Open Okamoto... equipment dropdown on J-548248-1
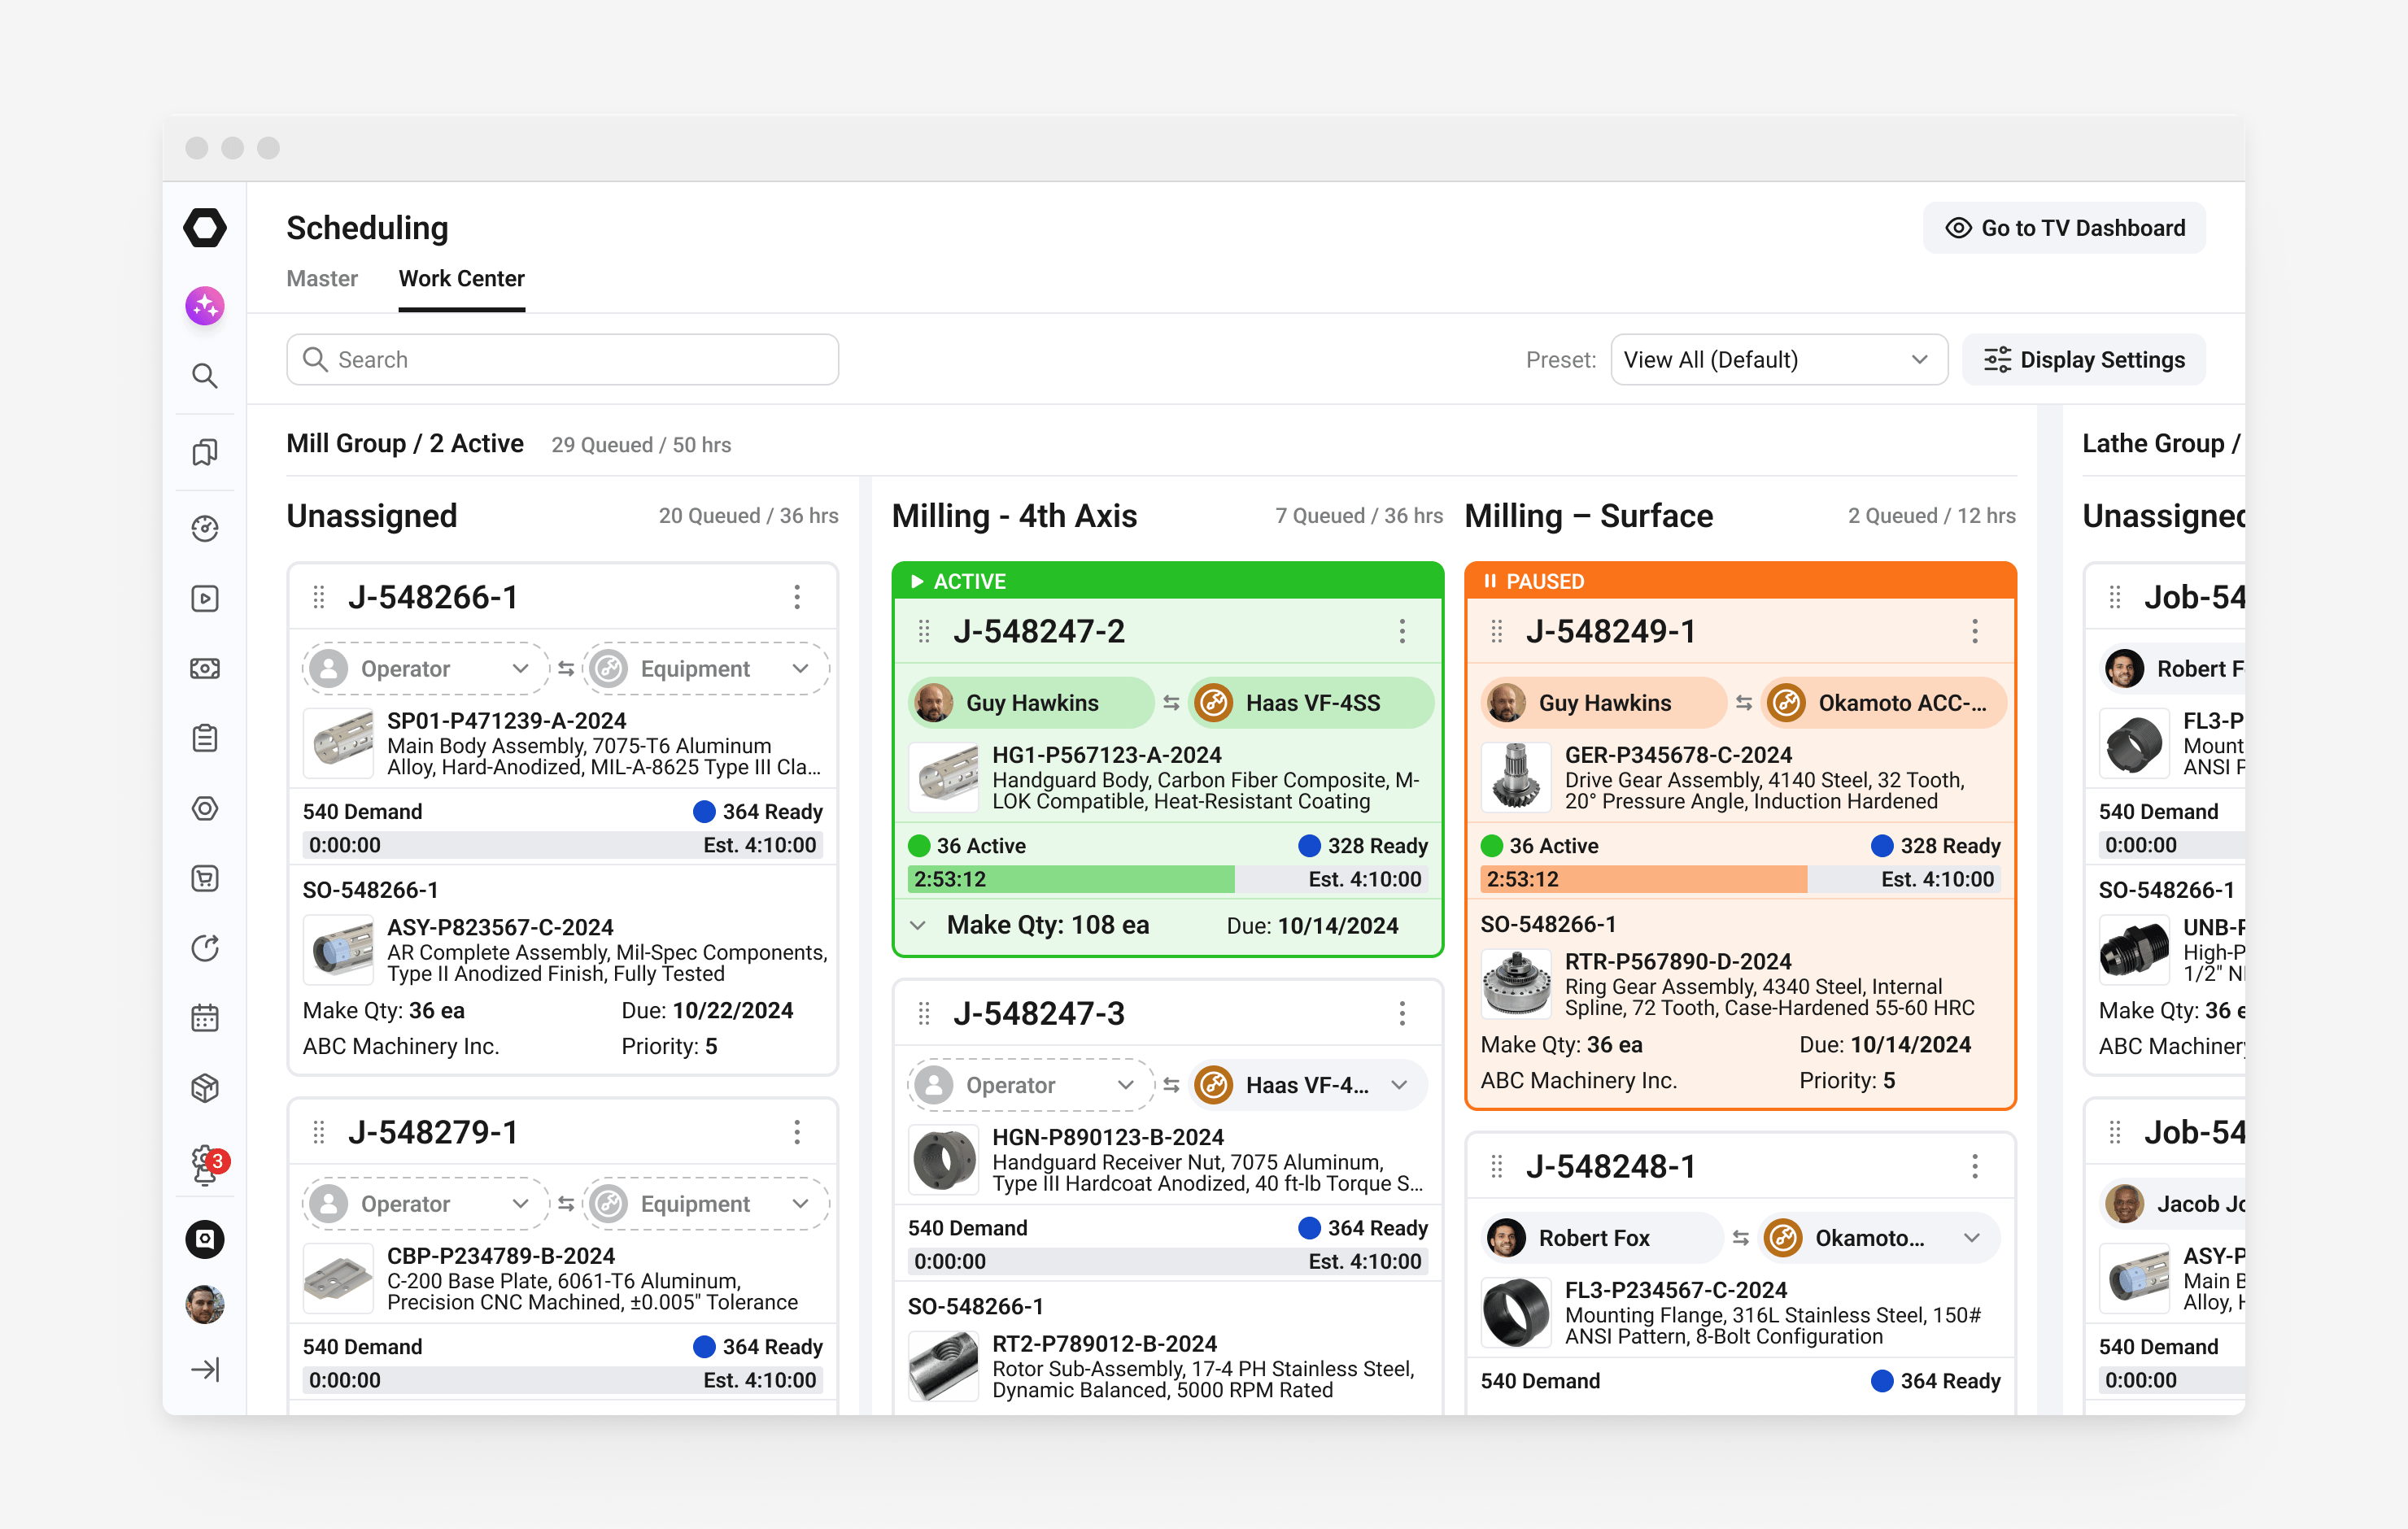The height and width of the screenshot is (1529, 2408). point(1880,1238)
